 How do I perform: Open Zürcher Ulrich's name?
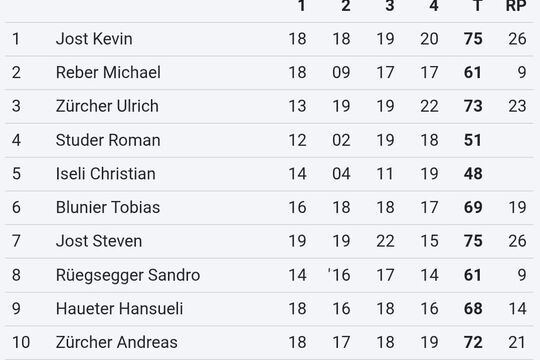107,106
